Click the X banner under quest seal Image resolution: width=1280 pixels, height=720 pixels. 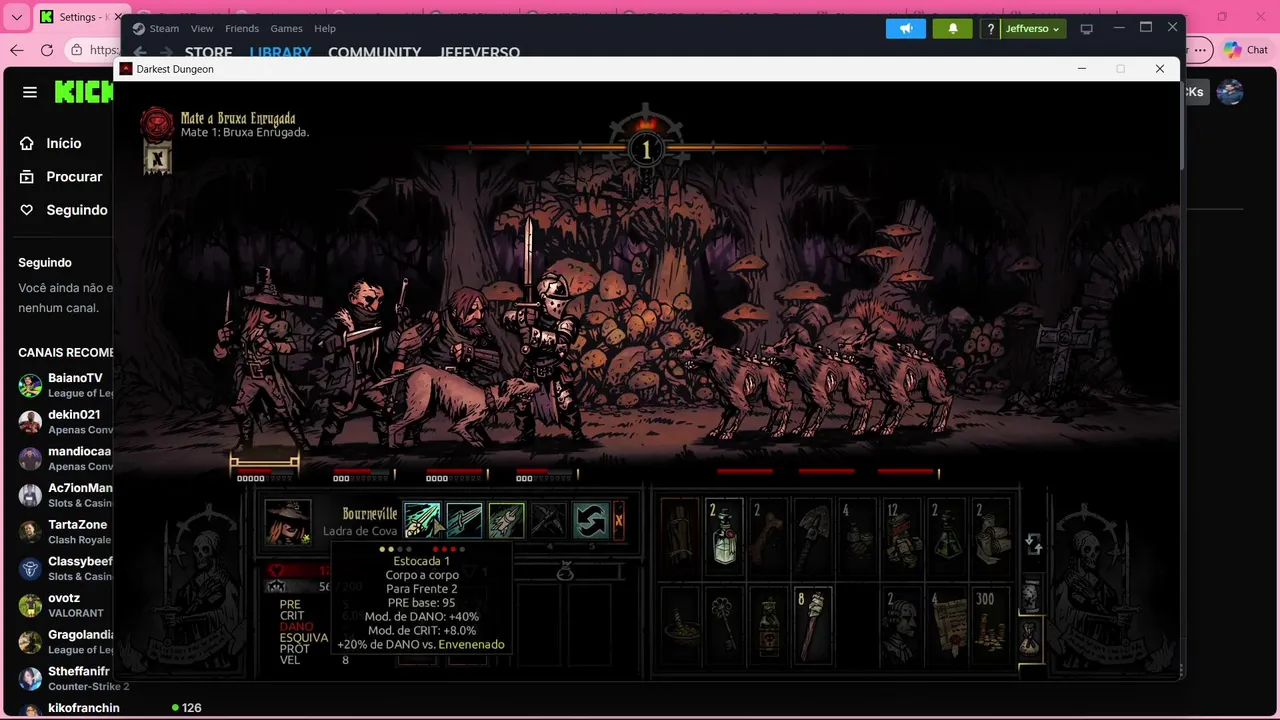[156, 158]
